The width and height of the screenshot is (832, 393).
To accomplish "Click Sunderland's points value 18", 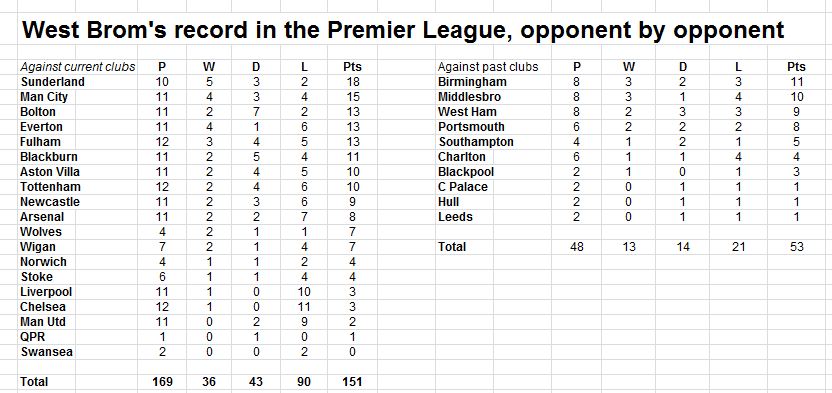I will coord(352,82).
